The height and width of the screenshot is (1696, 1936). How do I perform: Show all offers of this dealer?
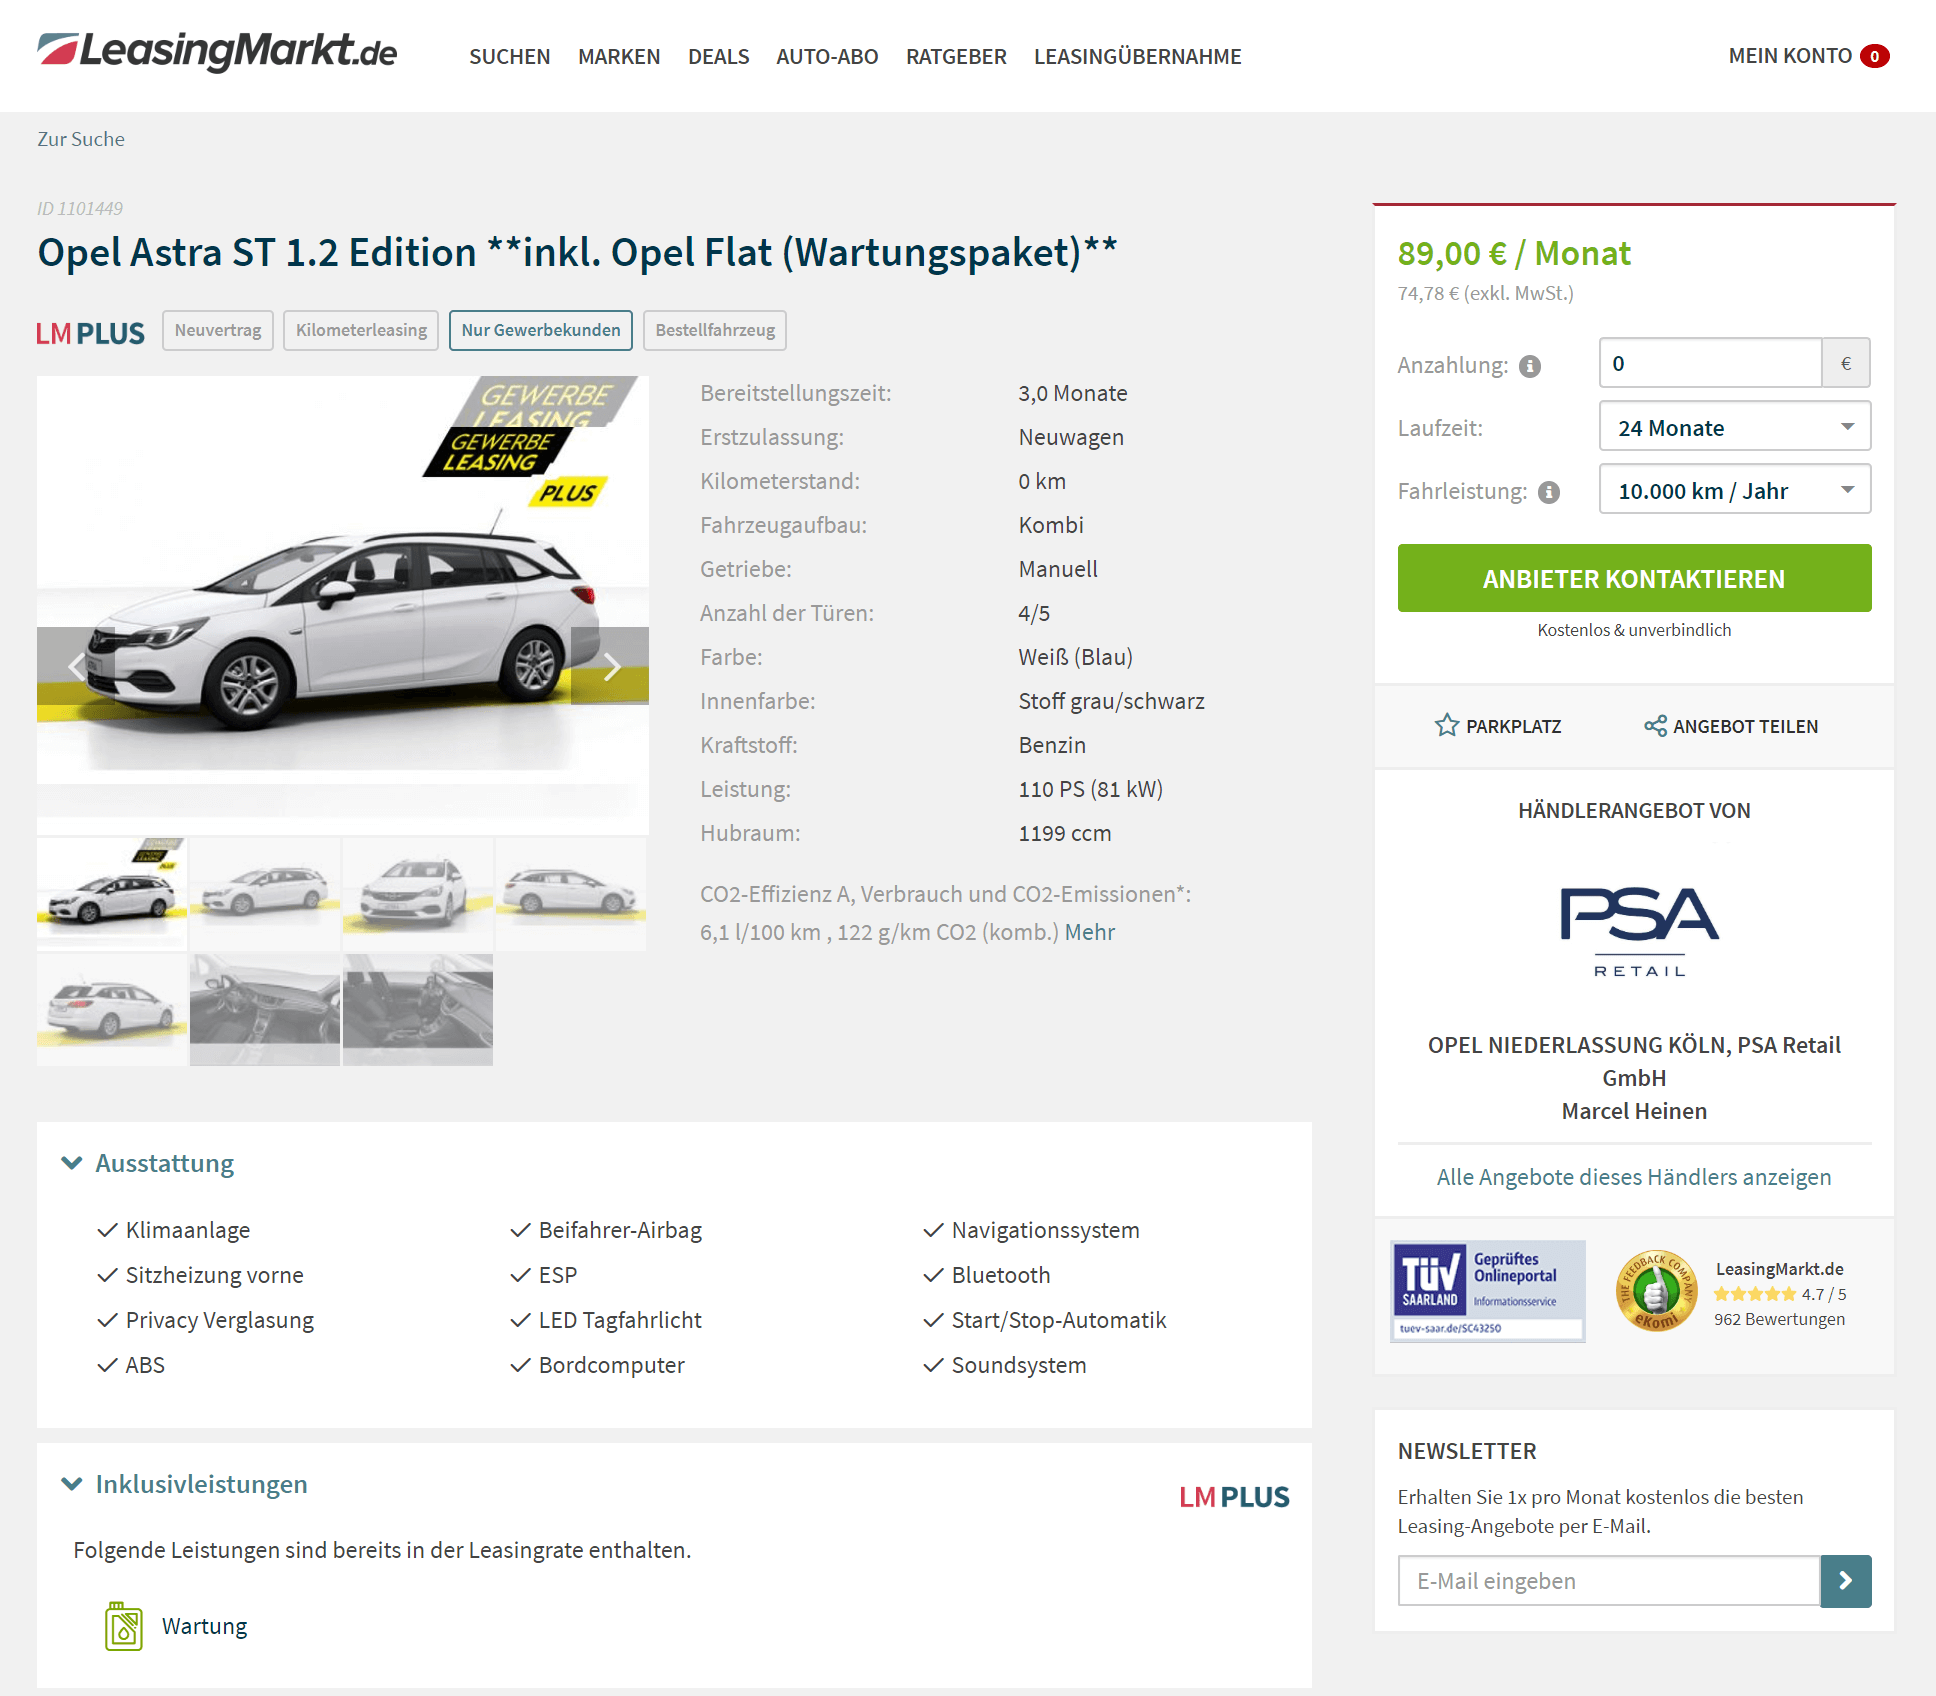(x=1634, y=1177)
